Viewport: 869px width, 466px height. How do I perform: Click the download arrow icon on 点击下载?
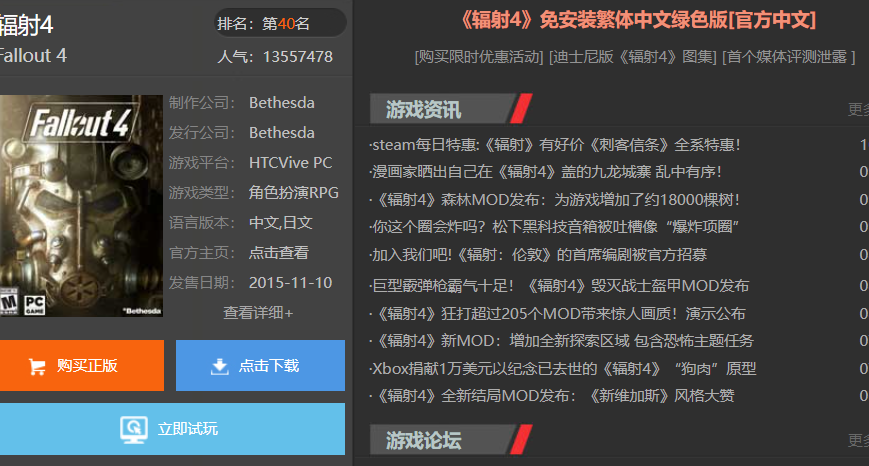(219, 366)
